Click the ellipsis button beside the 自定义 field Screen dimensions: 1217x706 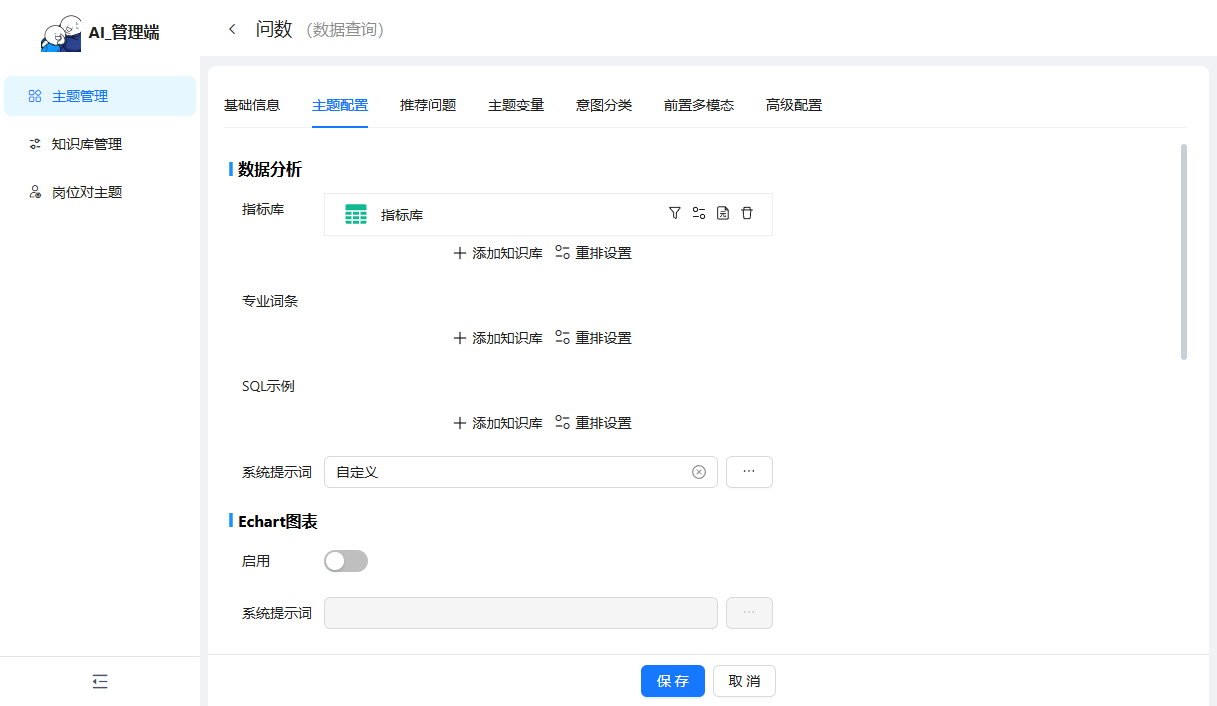pyautogui.click(x=749, y=472)
